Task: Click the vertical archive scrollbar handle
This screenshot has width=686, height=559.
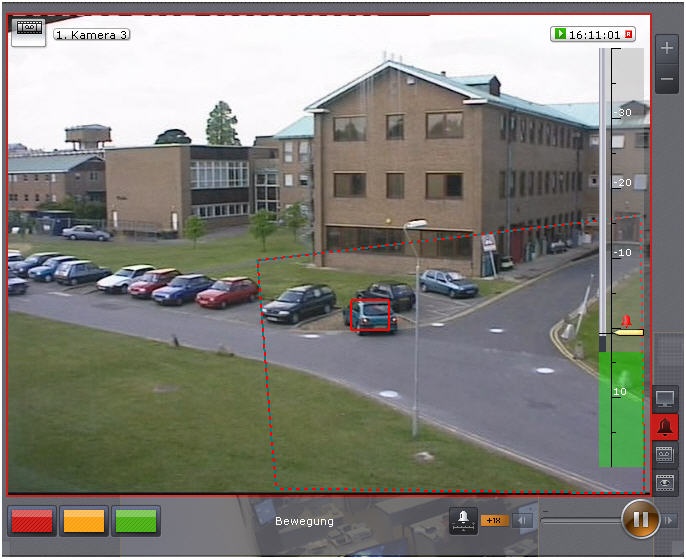Action: click(603, 343)
